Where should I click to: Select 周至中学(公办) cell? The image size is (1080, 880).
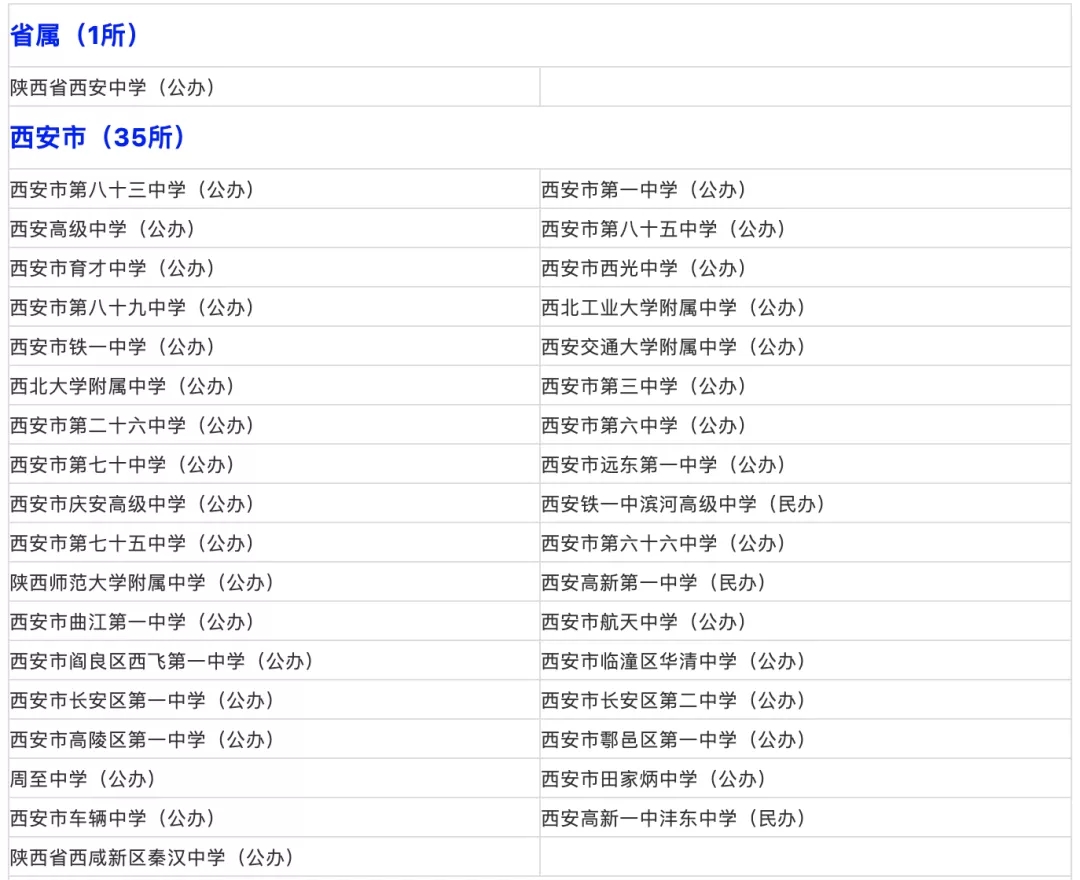(x=274, y=777)
